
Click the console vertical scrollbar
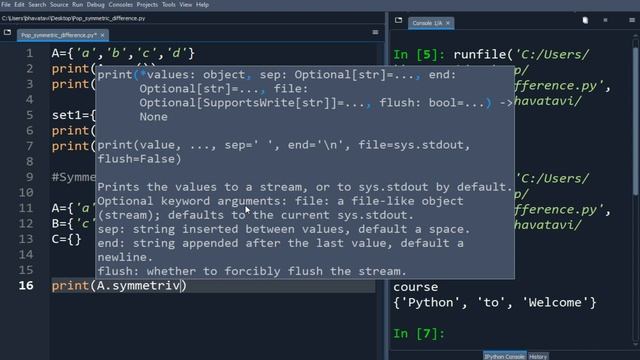[636, 122]
